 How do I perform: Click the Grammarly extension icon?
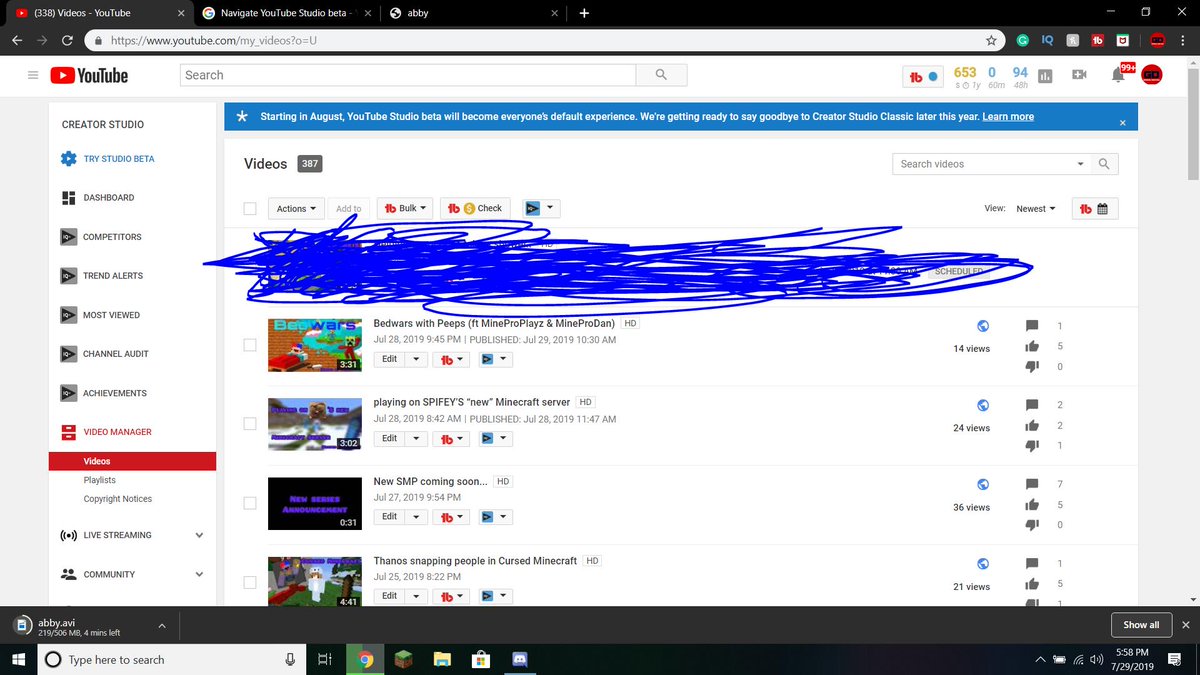pos(1022,41)
